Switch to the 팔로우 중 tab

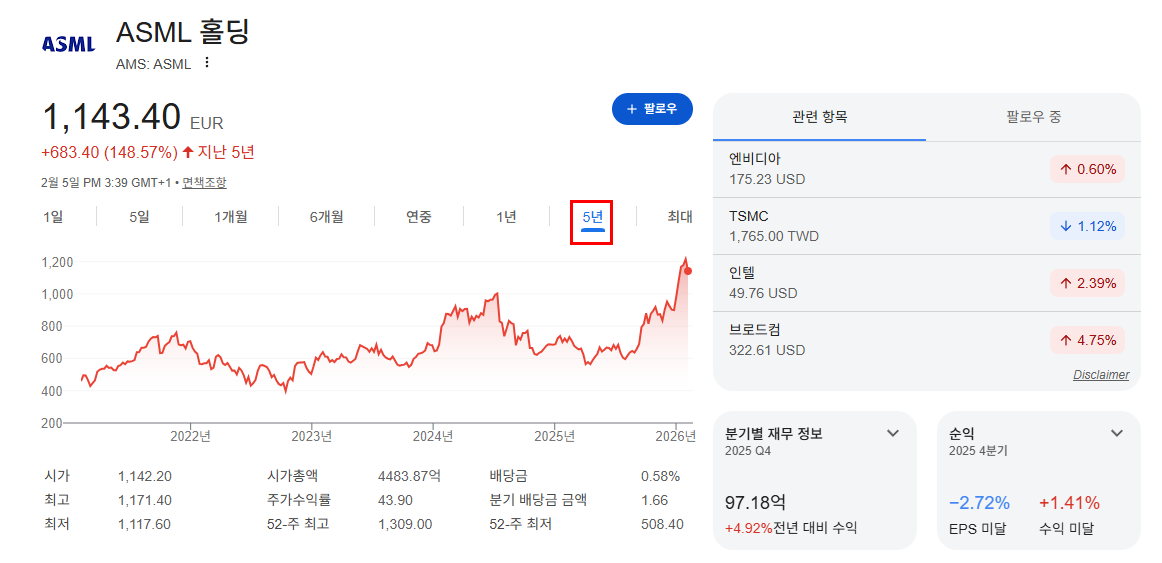coord(1035,116)
